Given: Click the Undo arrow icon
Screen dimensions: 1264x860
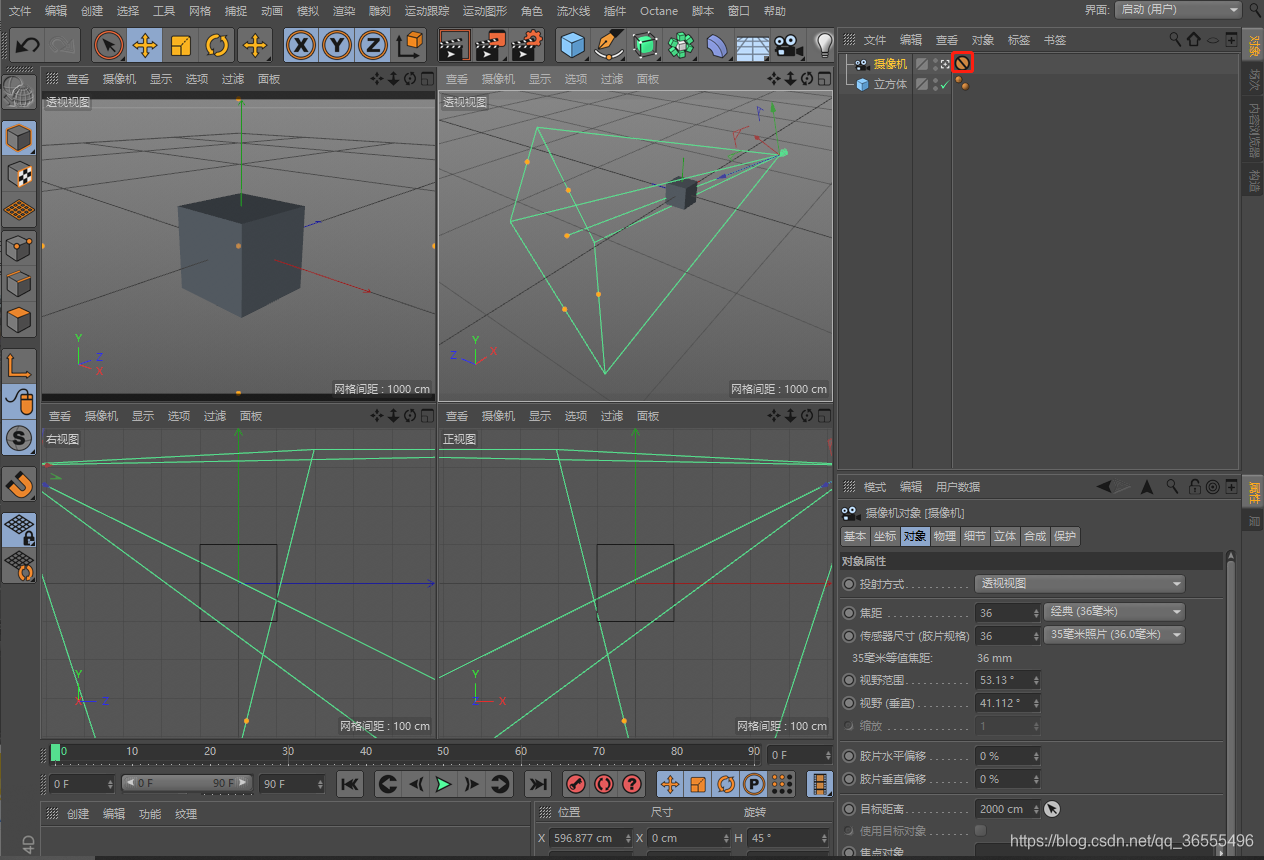Looking at the screenshot, I should (27, 45).
